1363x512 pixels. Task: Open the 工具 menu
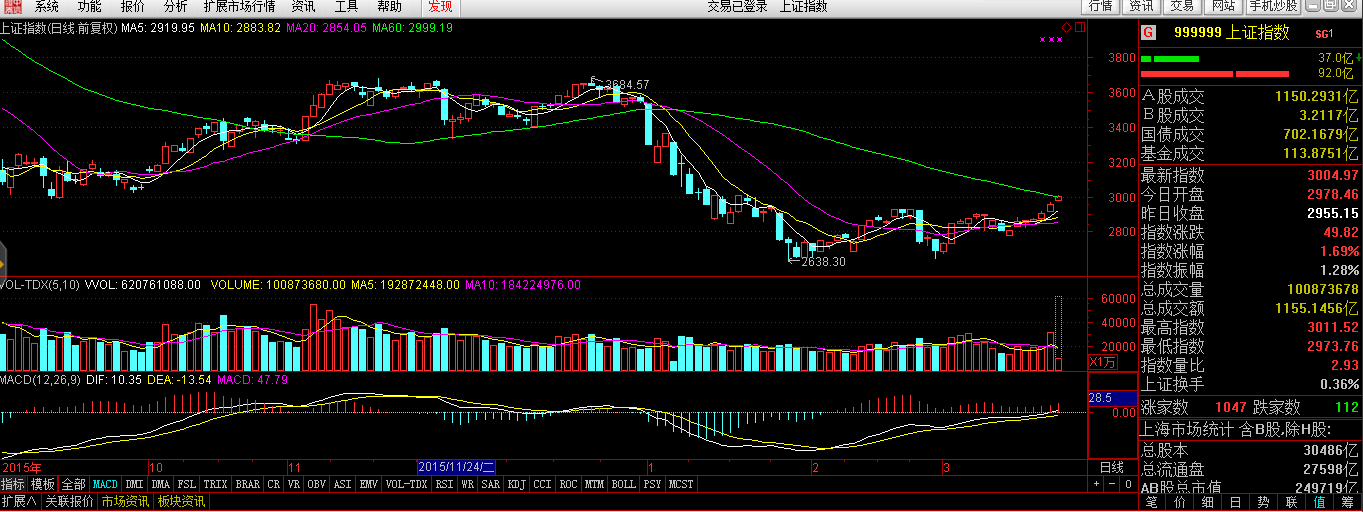(x=346, y=7)
